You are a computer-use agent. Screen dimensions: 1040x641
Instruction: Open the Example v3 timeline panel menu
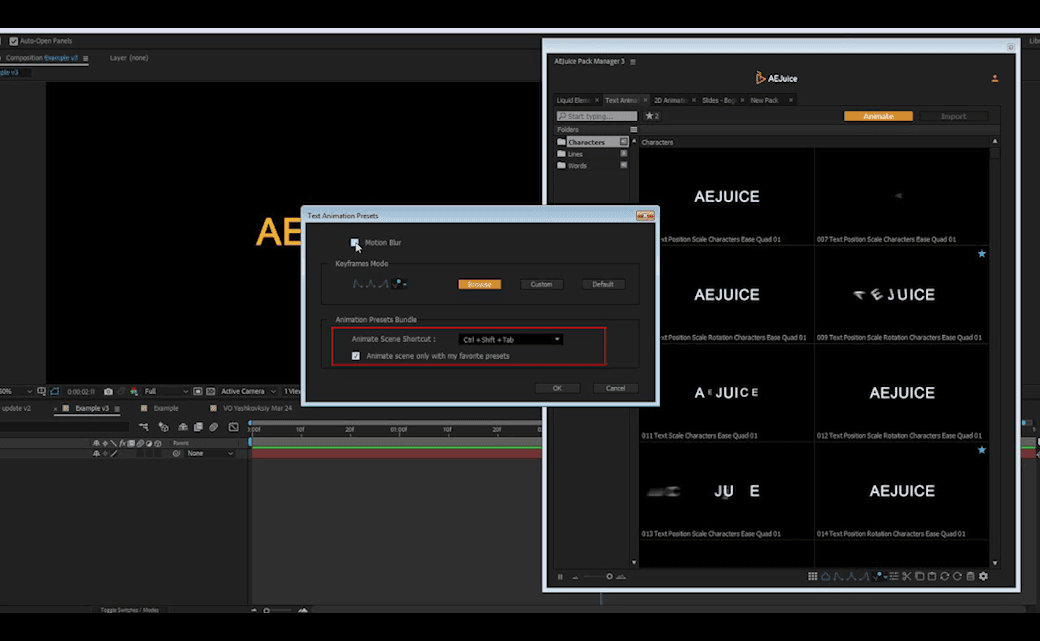pos(117,409)
